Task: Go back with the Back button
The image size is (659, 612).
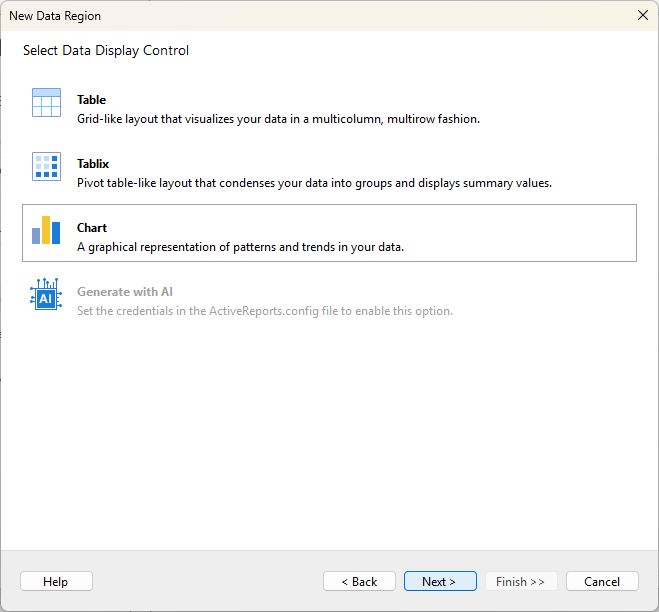Action: click(x=359, y=581)
